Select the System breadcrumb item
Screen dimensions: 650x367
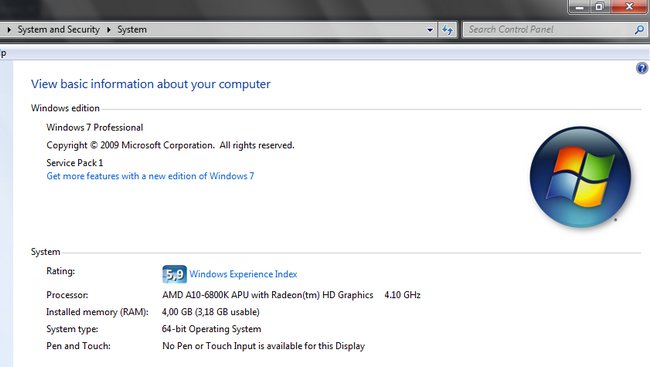point(132,29)
